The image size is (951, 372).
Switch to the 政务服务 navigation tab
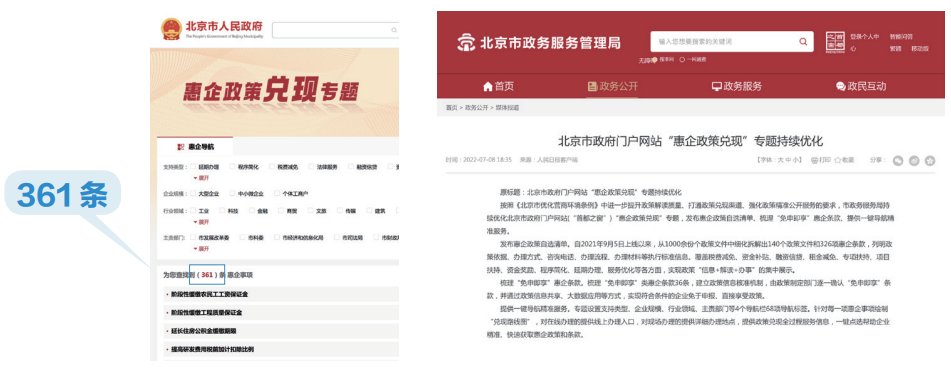point(736,87)
